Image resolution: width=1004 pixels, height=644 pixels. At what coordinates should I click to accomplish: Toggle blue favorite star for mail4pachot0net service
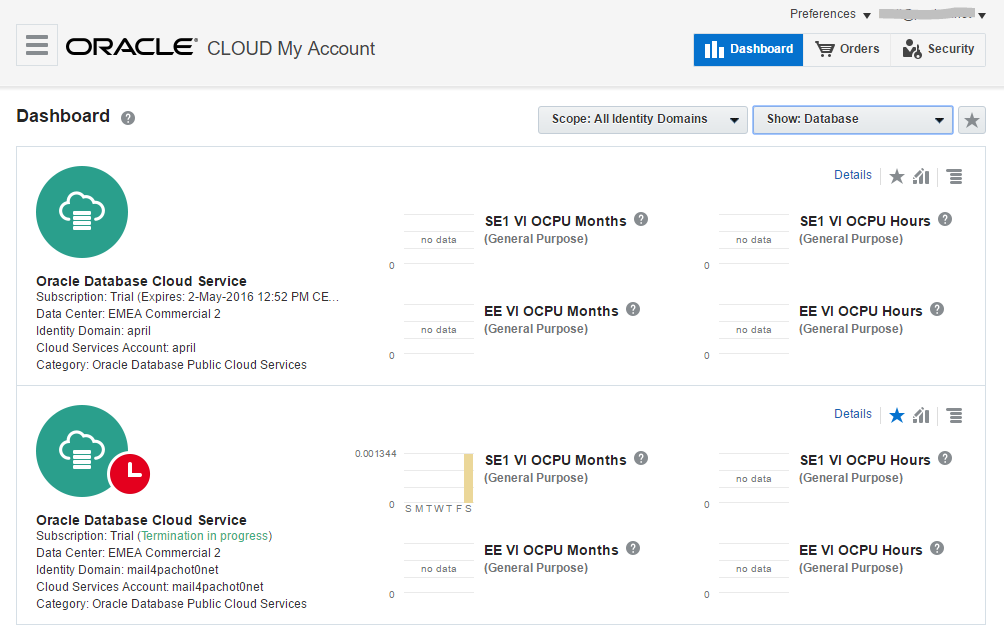tap(897, 415)
